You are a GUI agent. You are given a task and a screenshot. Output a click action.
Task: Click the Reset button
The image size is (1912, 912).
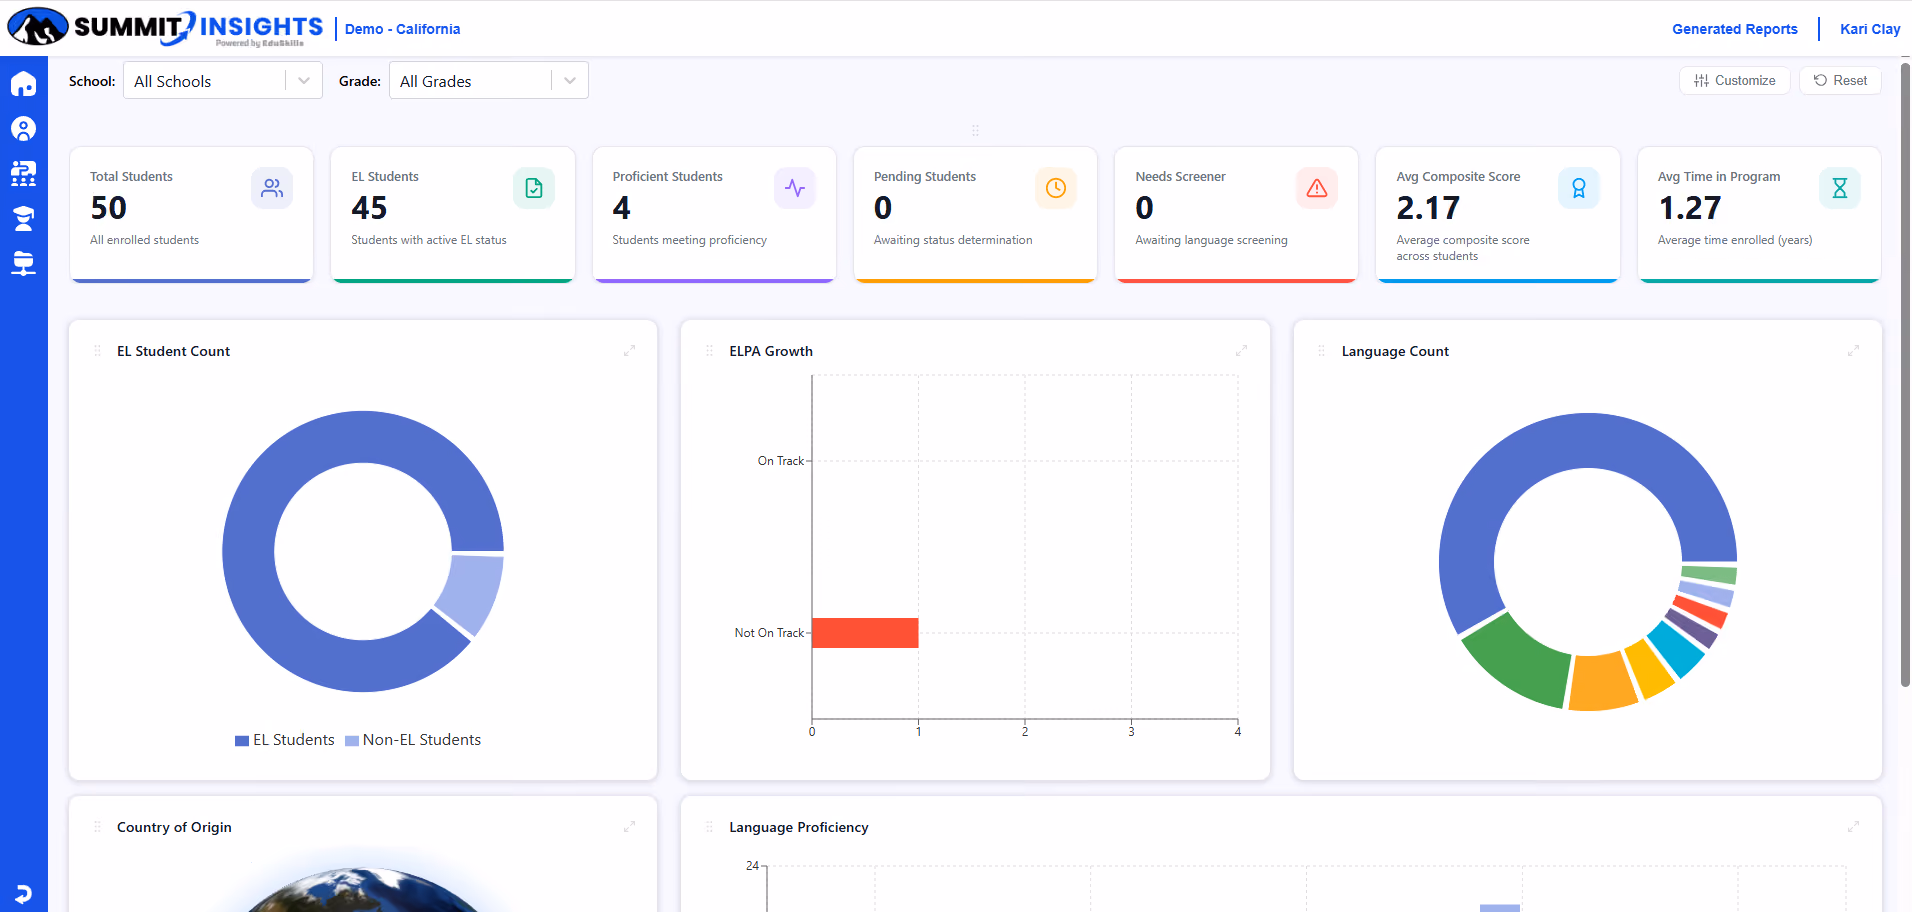[1840, 81]
